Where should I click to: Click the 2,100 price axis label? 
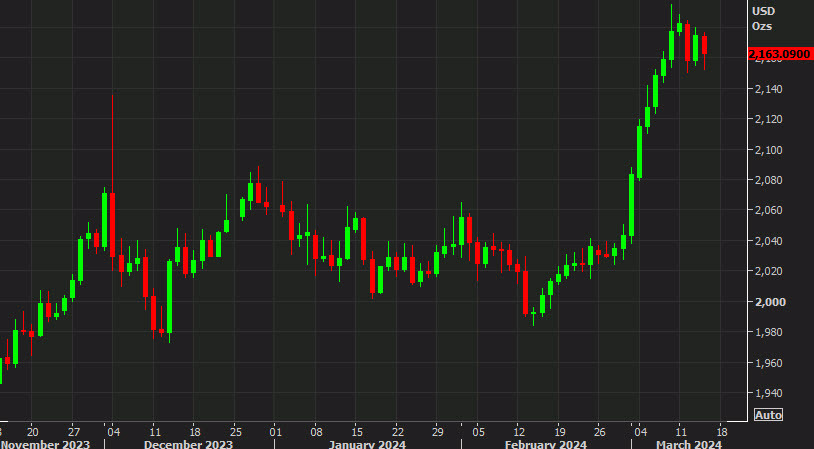pos(768,150)
